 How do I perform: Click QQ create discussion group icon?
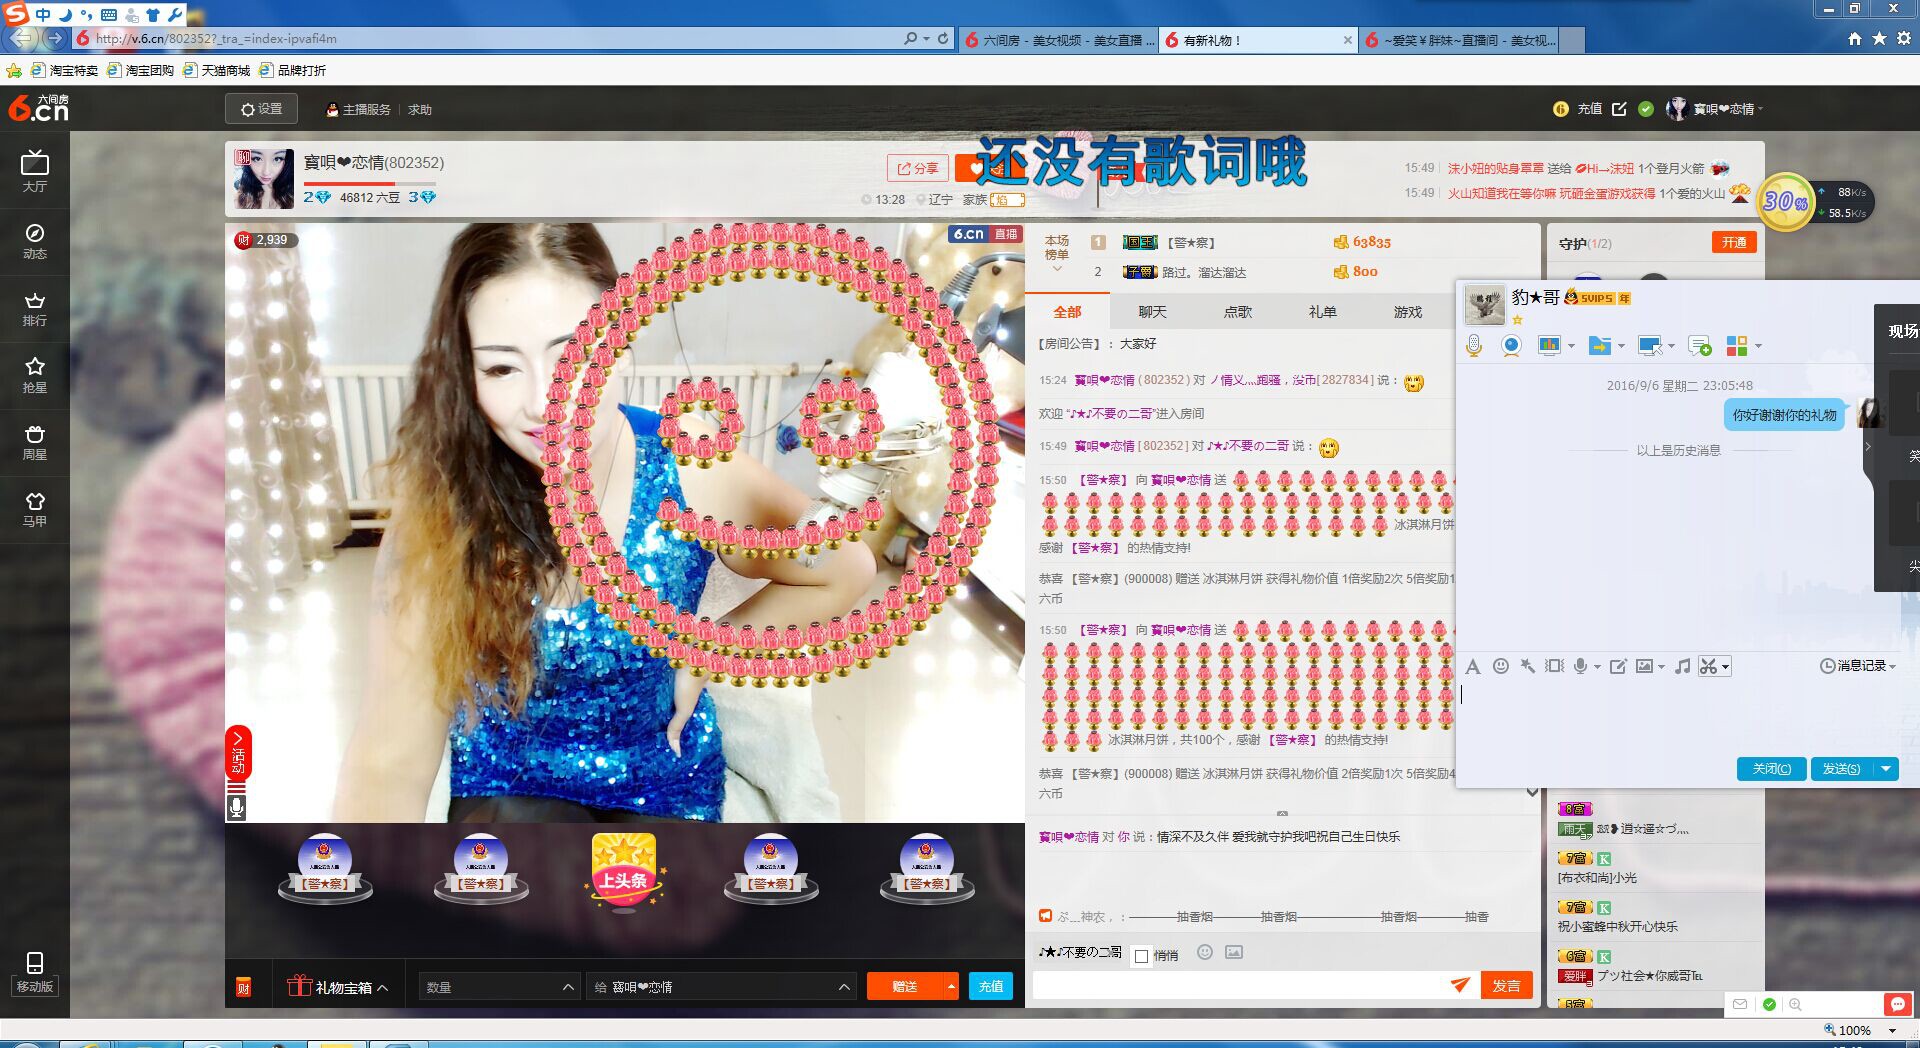pos(1699,346)
